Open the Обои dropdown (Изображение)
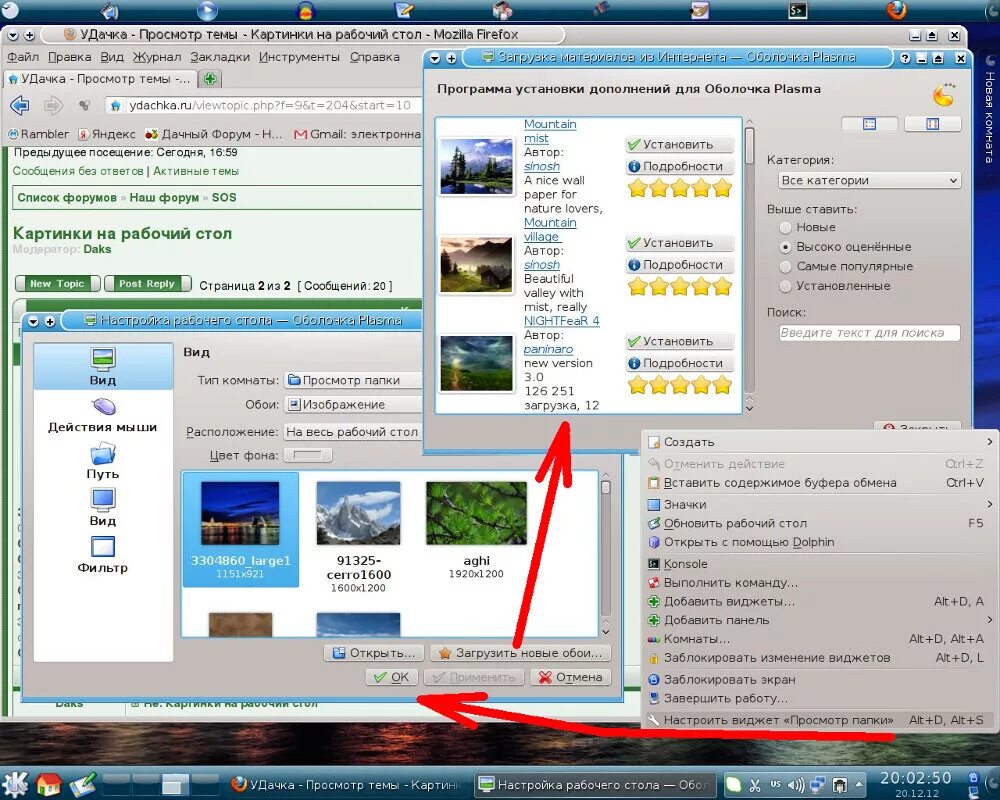 point(353,404)
